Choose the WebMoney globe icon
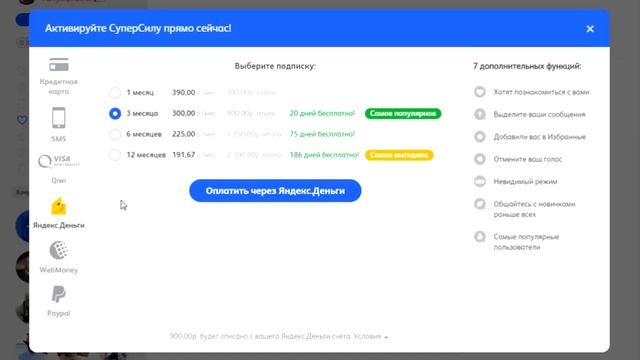This screenshot has height=360, width=640. click(58, 250)
